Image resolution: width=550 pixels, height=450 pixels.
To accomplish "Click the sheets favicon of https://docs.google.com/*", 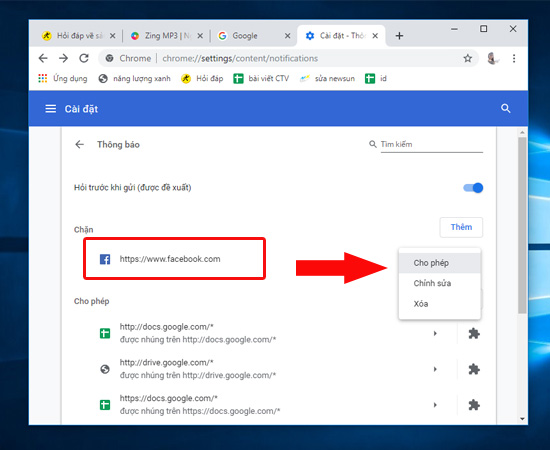I will (x=105, y=405).
